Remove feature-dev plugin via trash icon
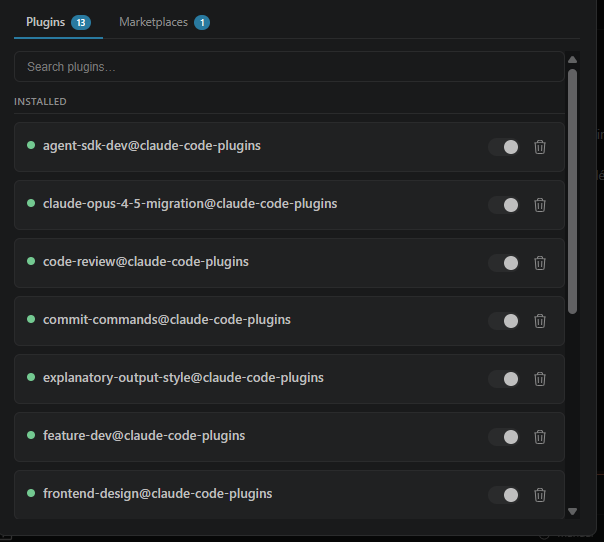Screen dimensions: 604x542 (x=540, y=437)
